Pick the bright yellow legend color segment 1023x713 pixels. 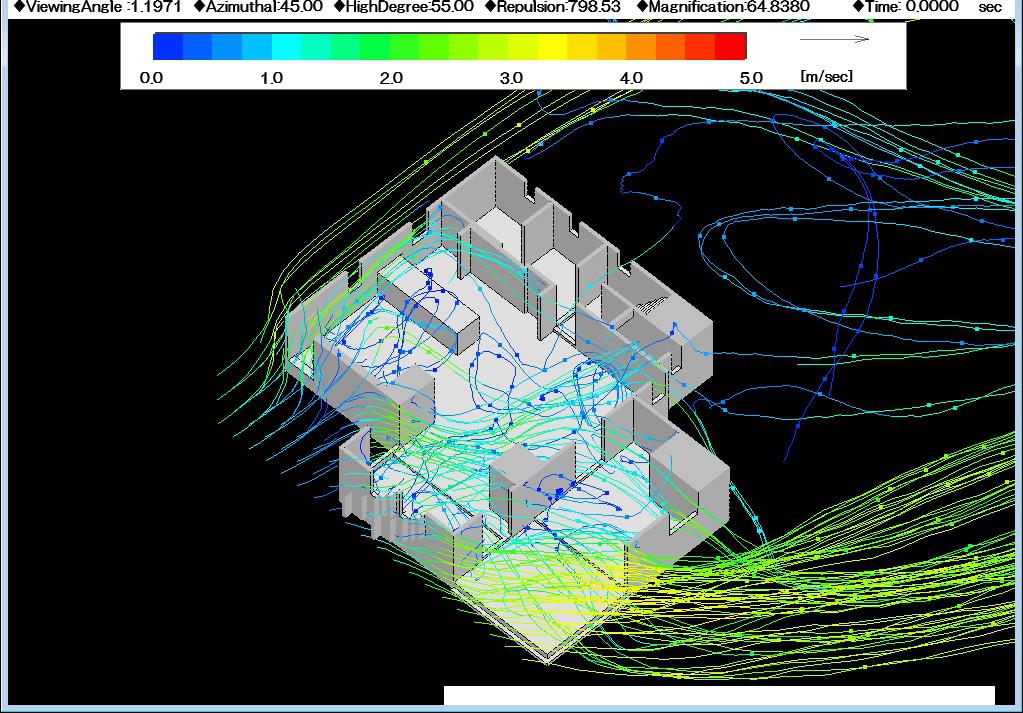[x=553, y=46]
